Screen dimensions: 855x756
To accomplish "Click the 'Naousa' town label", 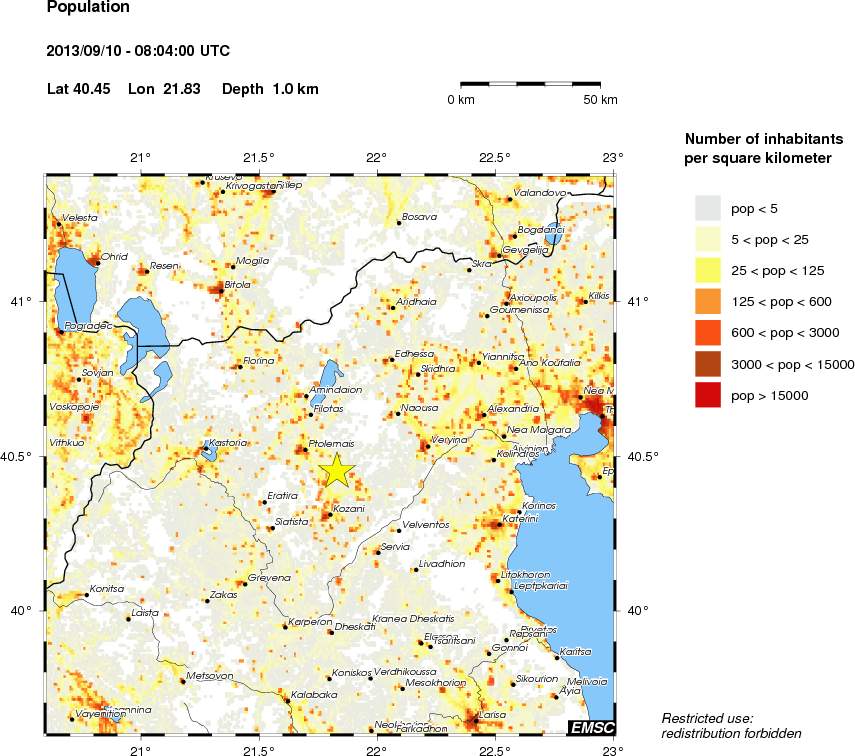I will coord(419,407).
